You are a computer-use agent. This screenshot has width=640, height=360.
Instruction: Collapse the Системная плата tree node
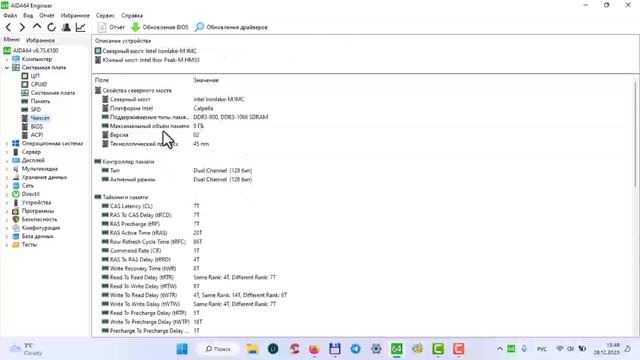coord(7,68)
